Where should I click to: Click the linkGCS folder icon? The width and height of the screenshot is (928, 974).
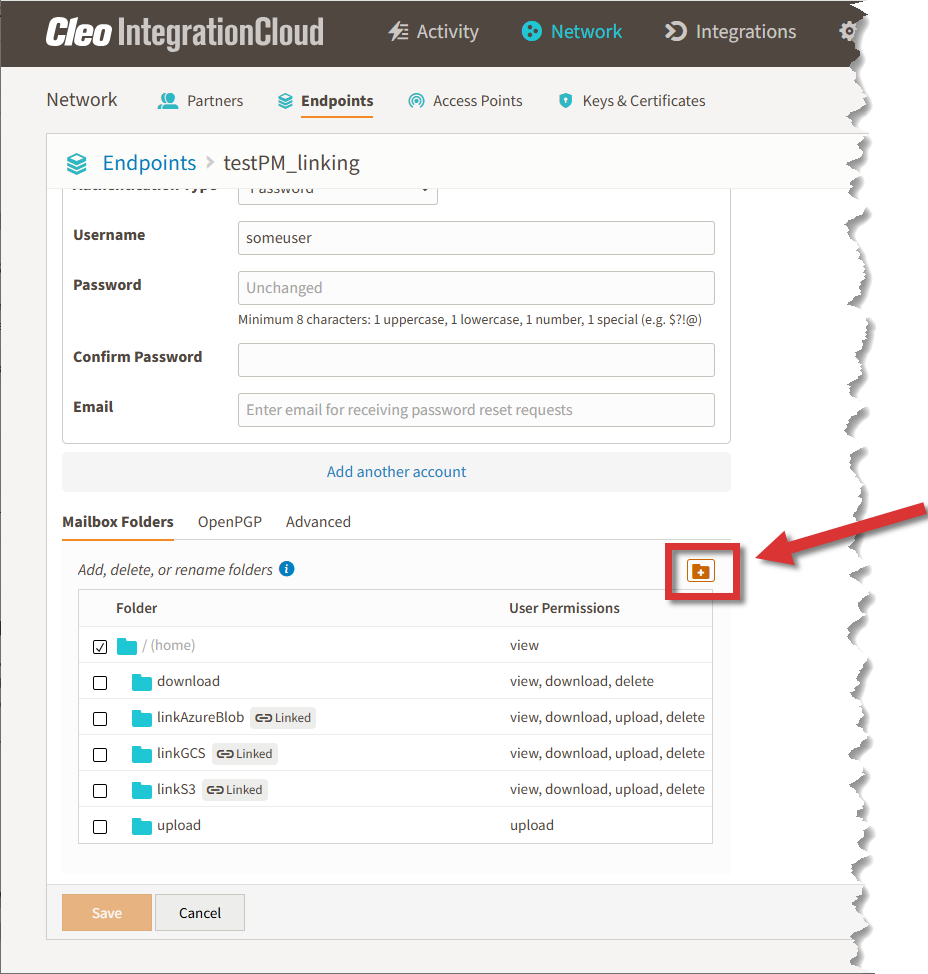pyautogui.click(x=142, y=754)
